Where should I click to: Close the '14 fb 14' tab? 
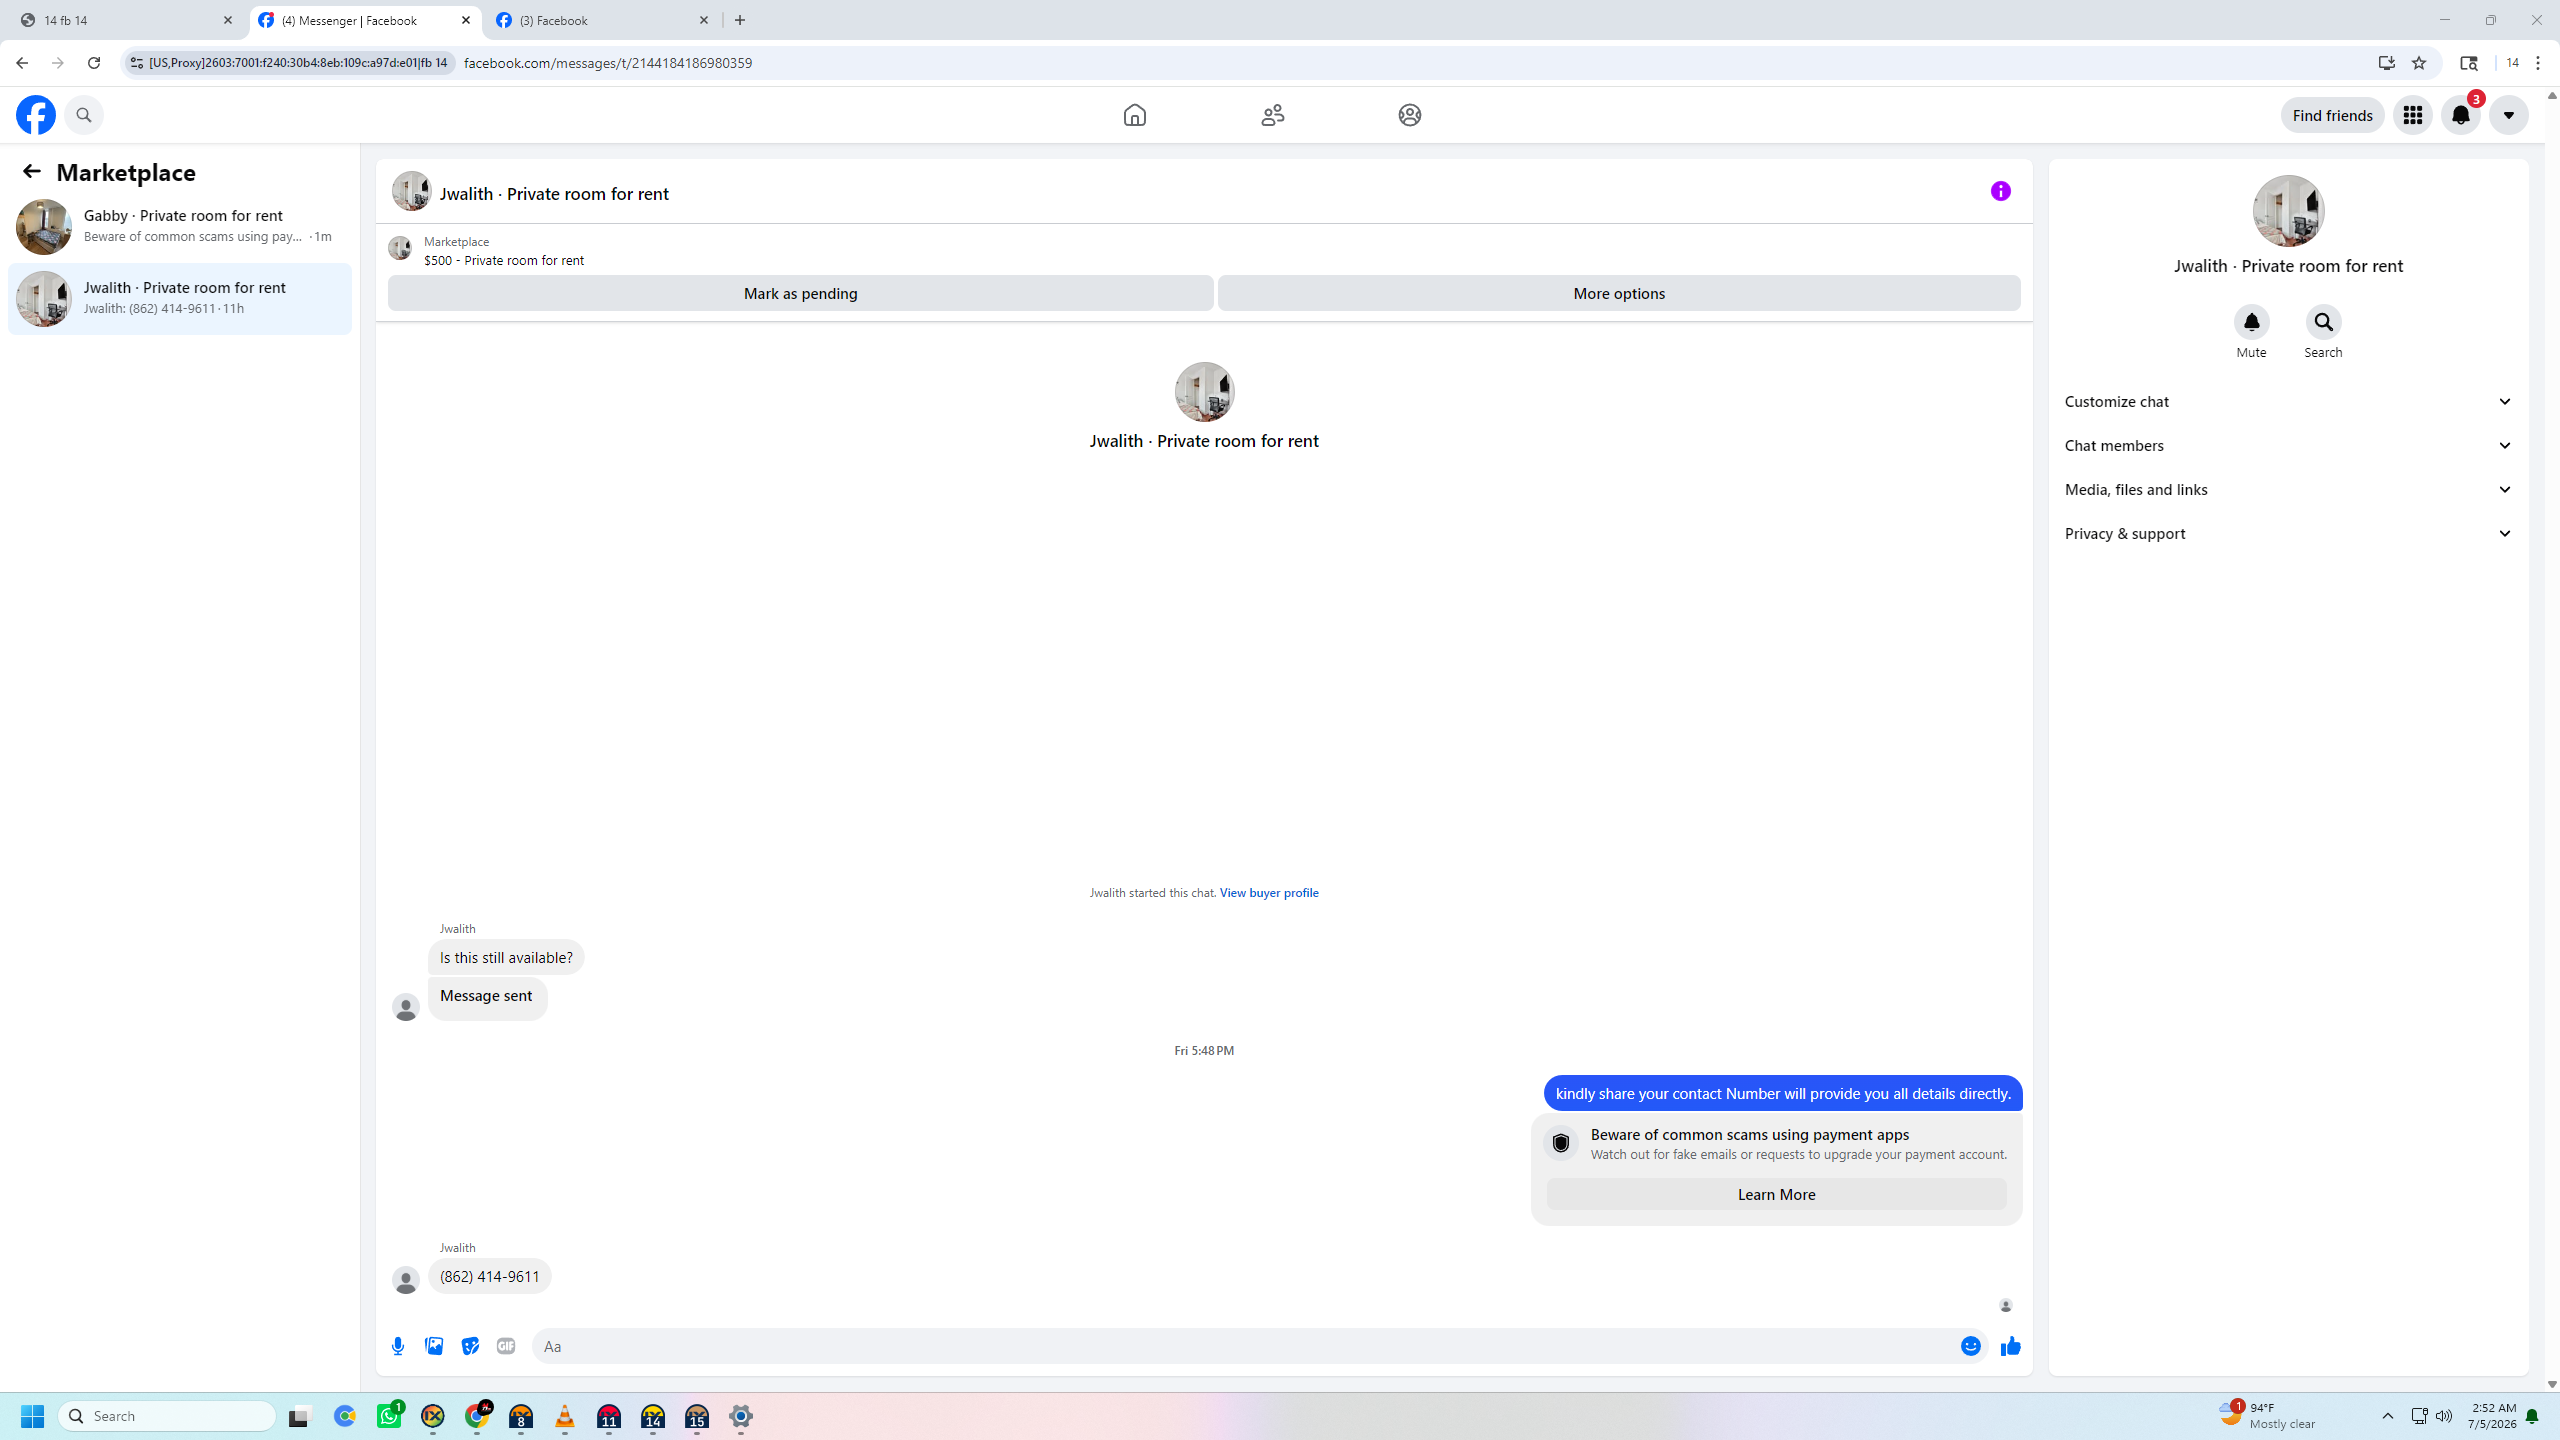pyautogui.click(x=228, y=20)
